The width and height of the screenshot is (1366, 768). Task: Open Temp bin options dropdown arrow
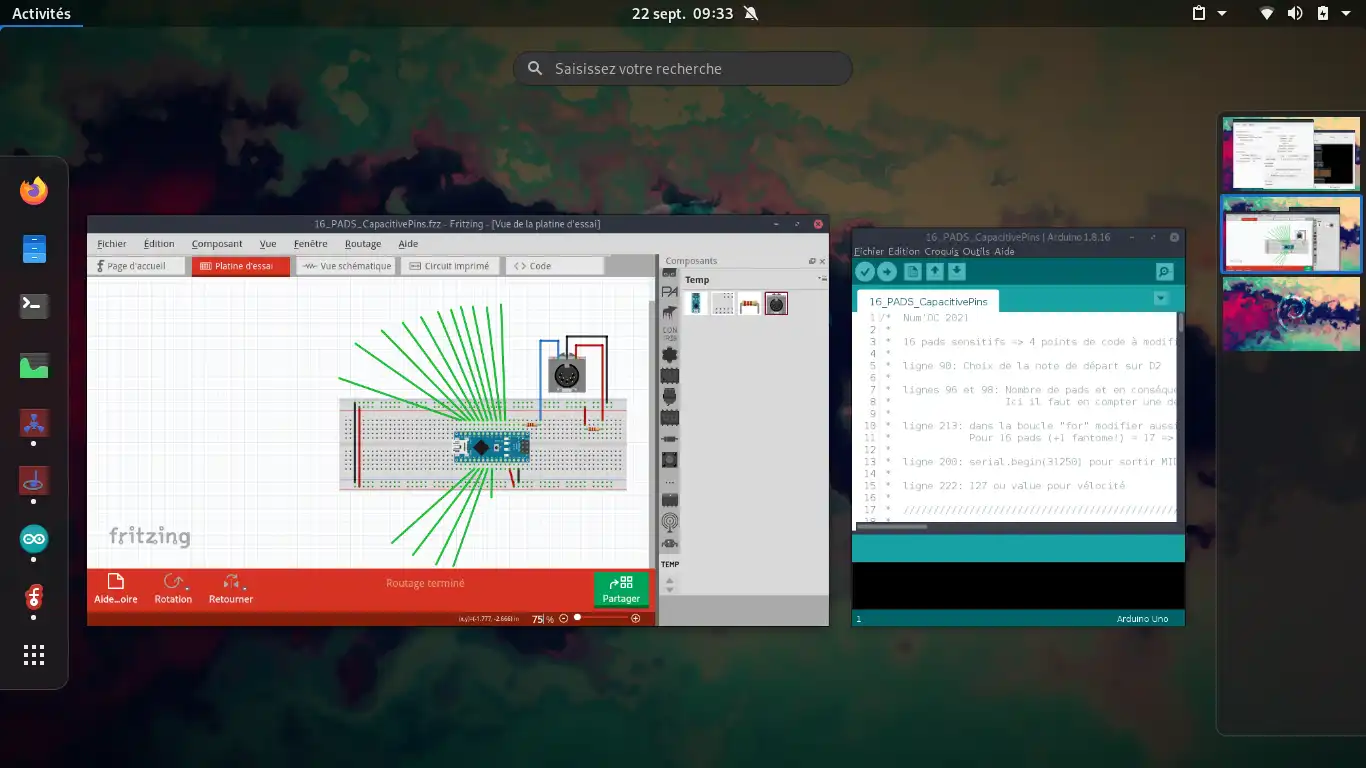(822, 279)
